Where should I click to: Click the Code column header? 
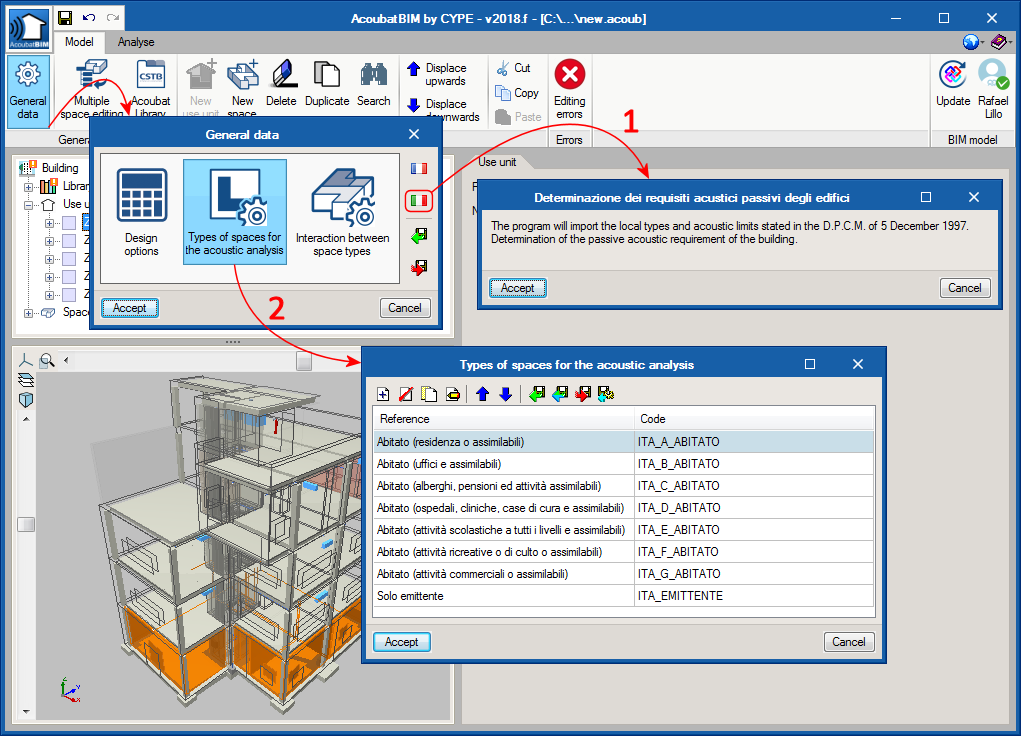tap(754, 419)
